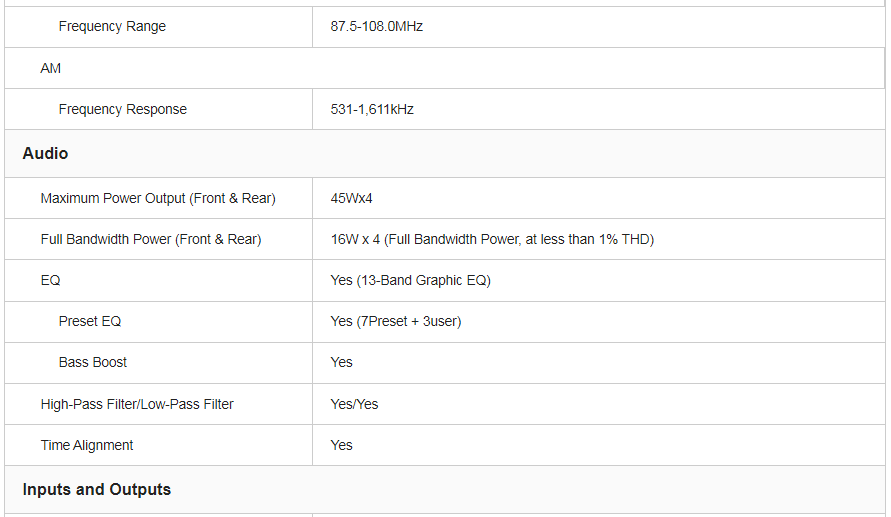The image size is (891, 517).
Task: Click the EQ row label
Action: (51, 281)
